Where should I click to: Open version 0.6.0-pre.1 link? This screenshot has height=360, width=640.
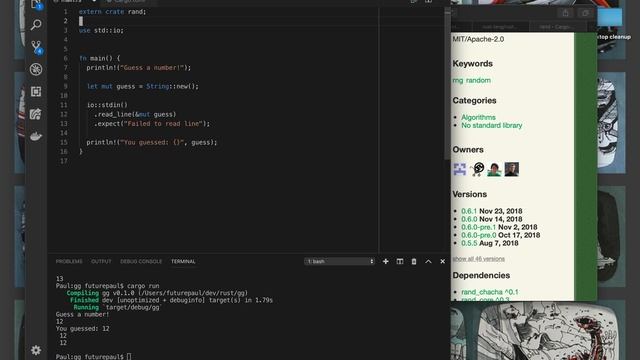[x=478, y=227]
